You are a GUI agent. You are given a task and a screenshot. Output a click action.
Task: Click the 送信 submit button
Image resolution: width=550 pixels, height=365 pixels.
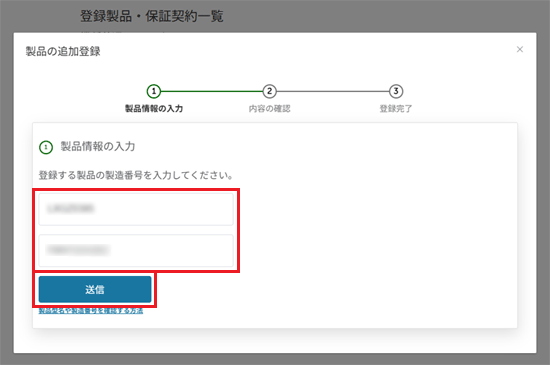click(x=95, y=289)
